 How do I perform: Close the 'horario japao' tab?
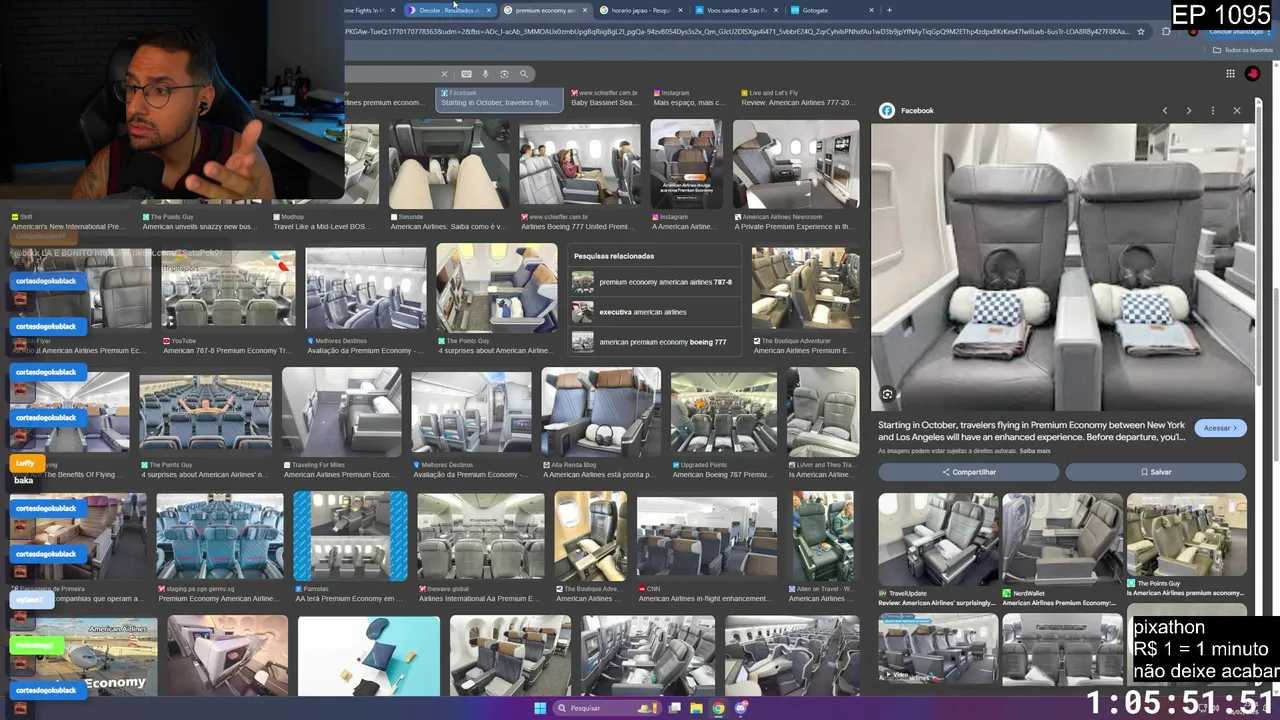point(681,10)
